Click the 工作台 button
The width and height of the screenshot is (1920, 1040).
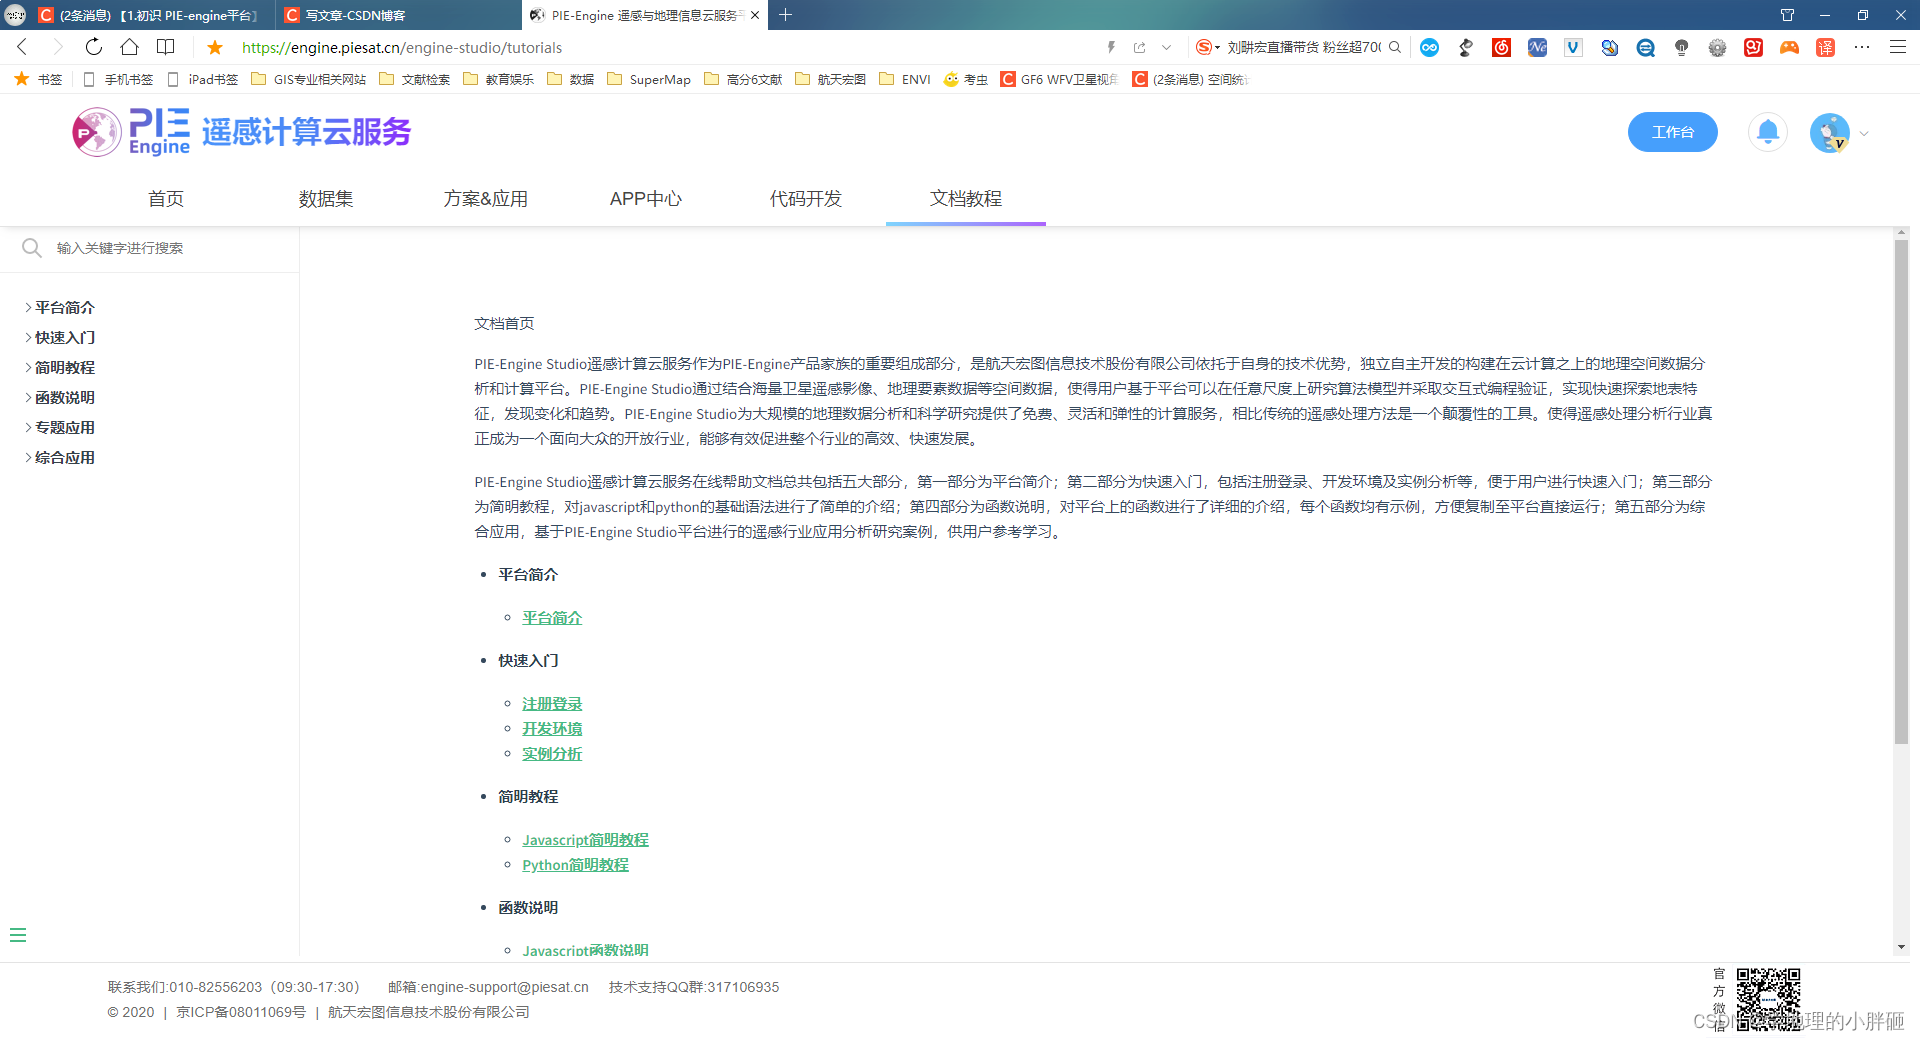1673,132
